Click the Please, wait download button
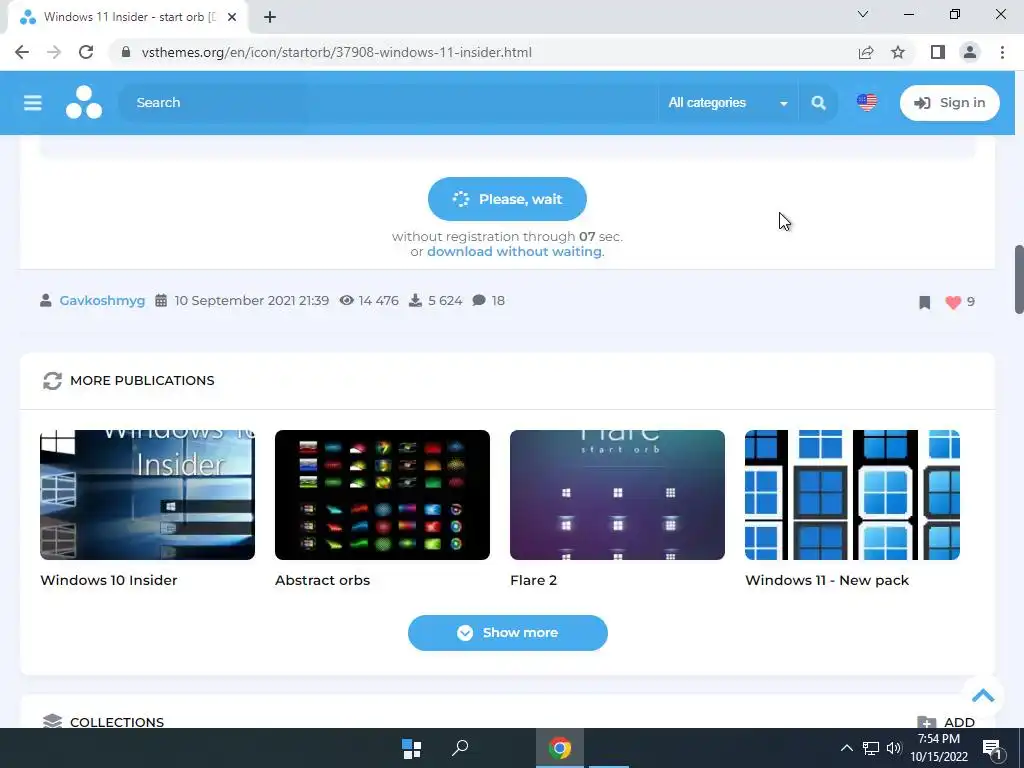The height and width of the screenshot is (768, 1024). coord(507,199)
